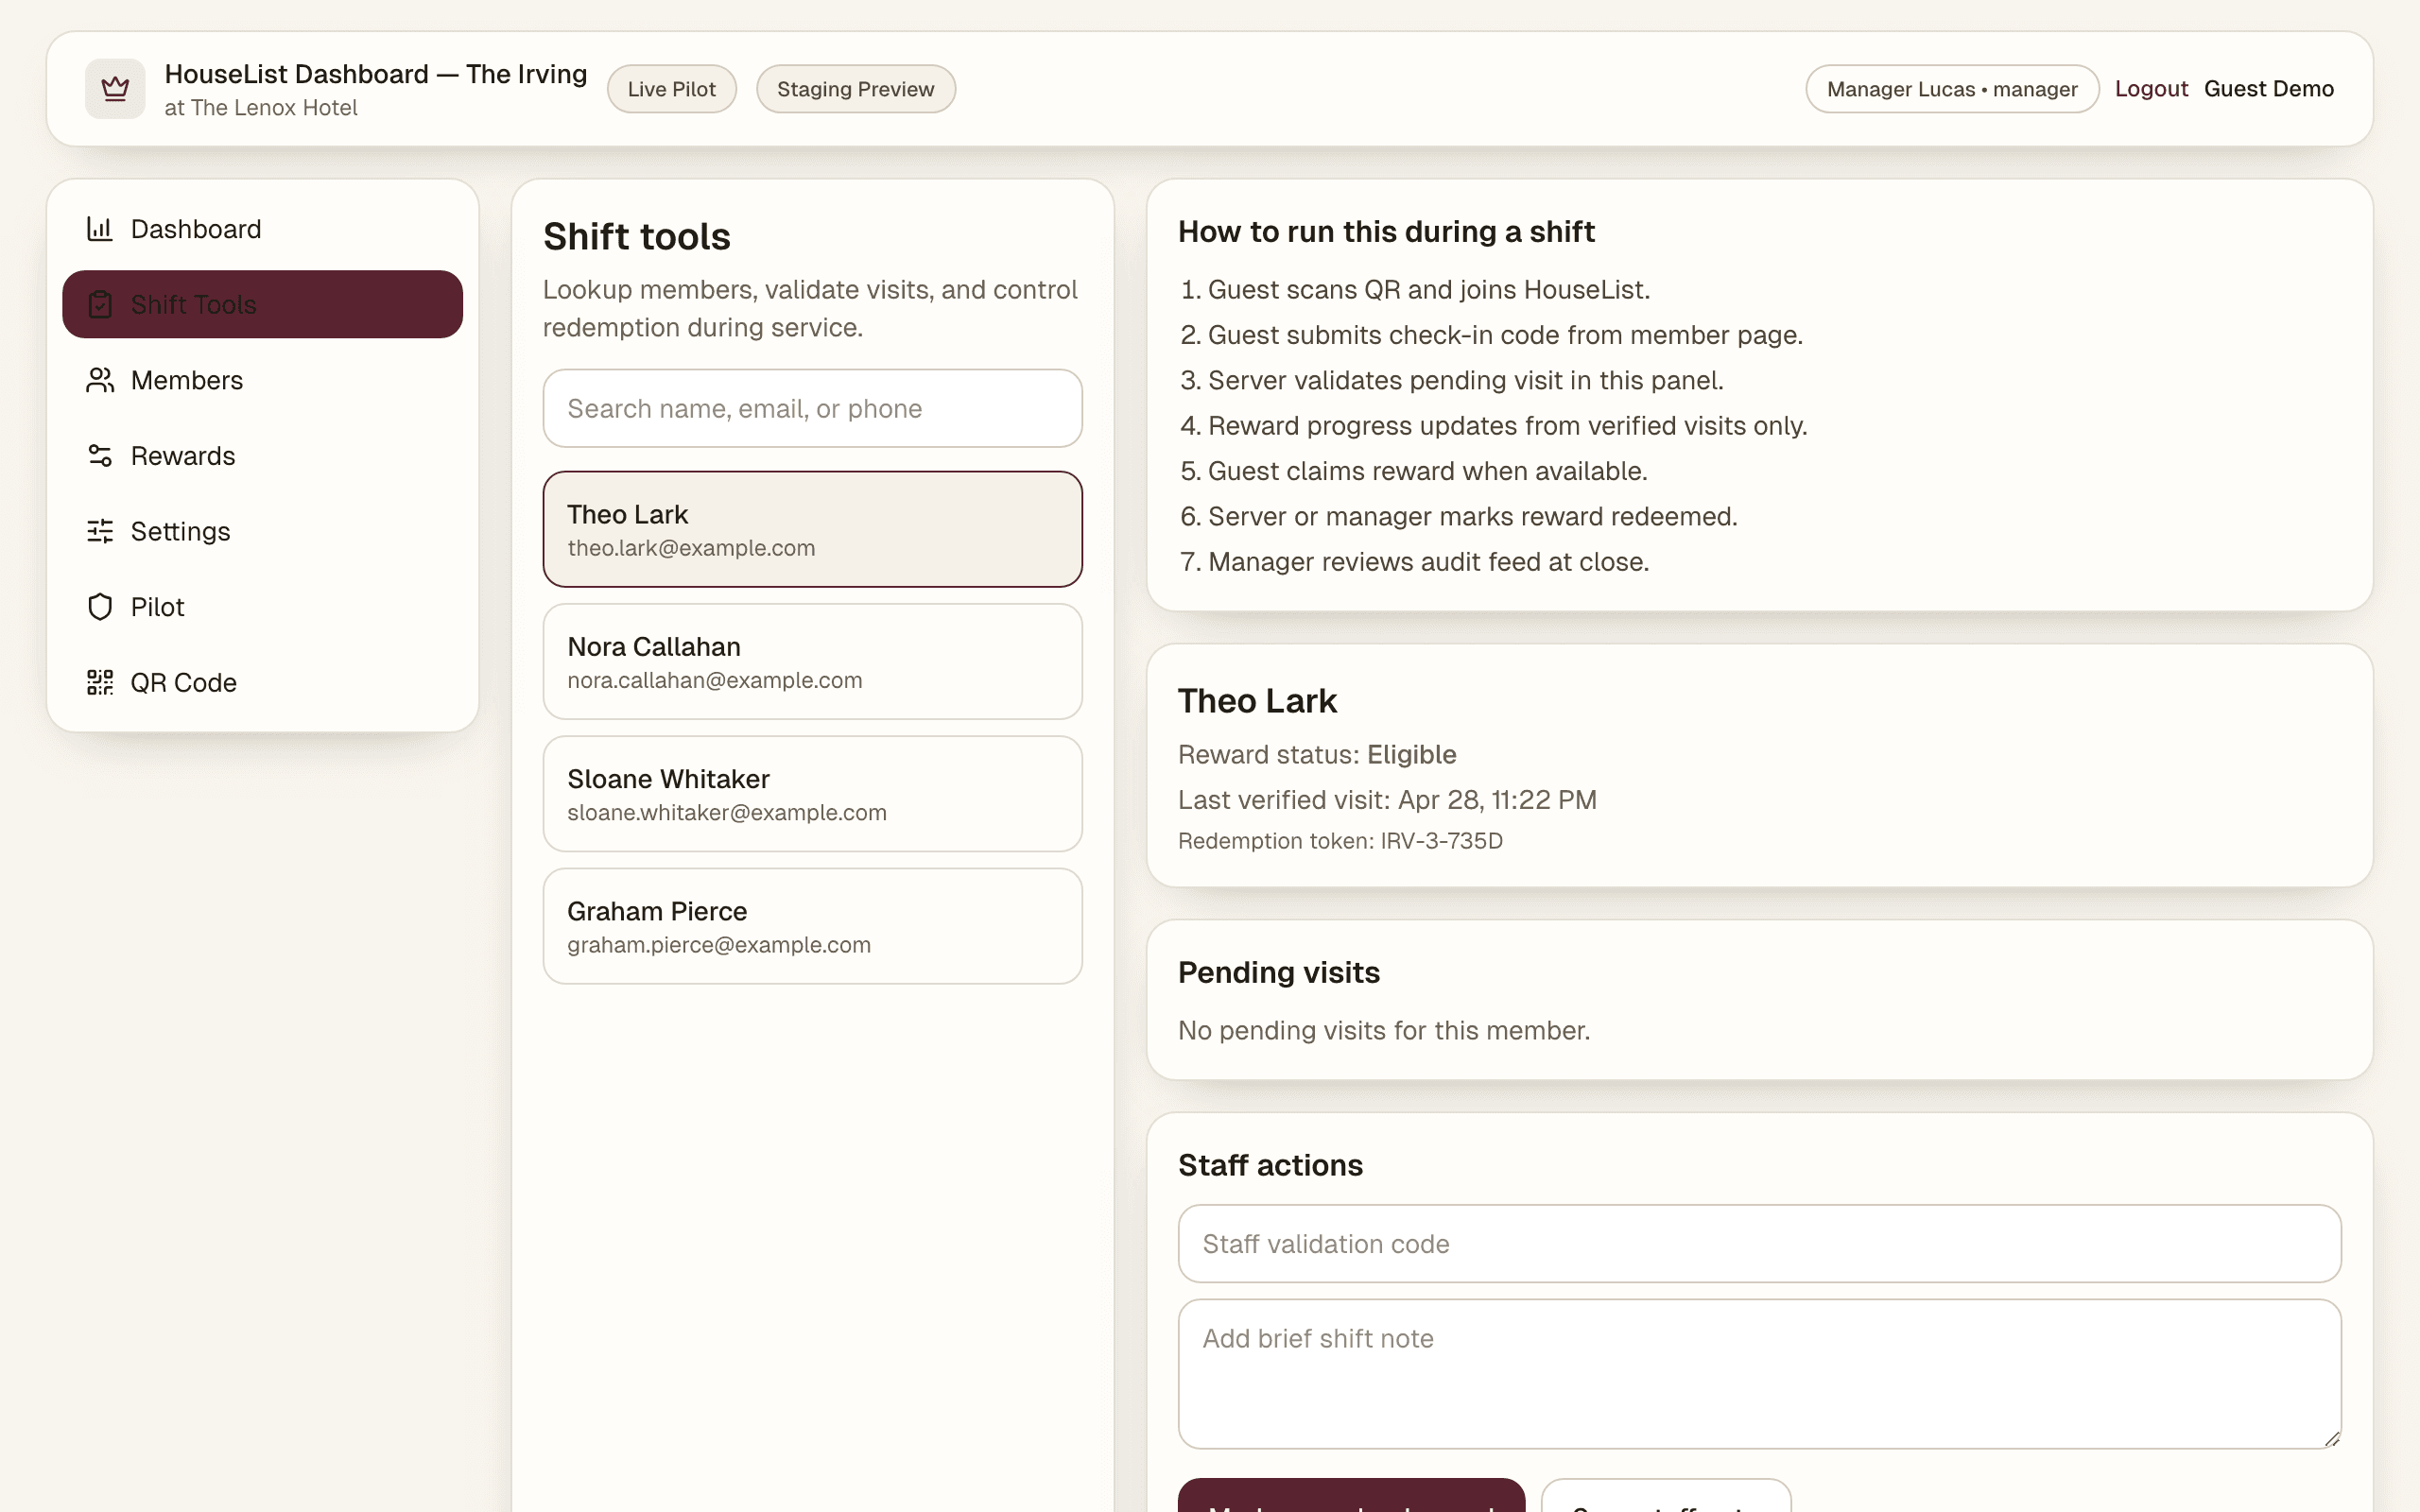Click the search name, email, or phone field
The image size is (2420, 1512).
pyautogui.click(x=812, y=408)
